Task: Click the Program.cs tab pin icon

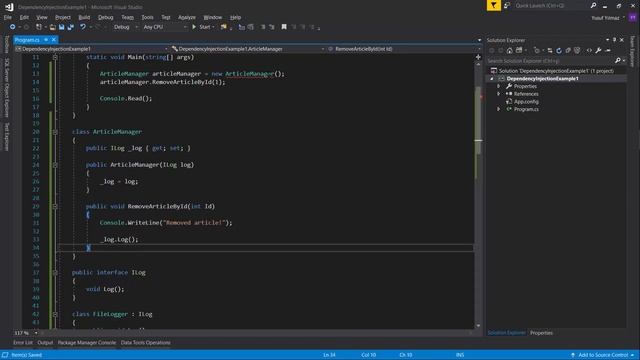Action: pyautogui.click(x=46, y=40)
